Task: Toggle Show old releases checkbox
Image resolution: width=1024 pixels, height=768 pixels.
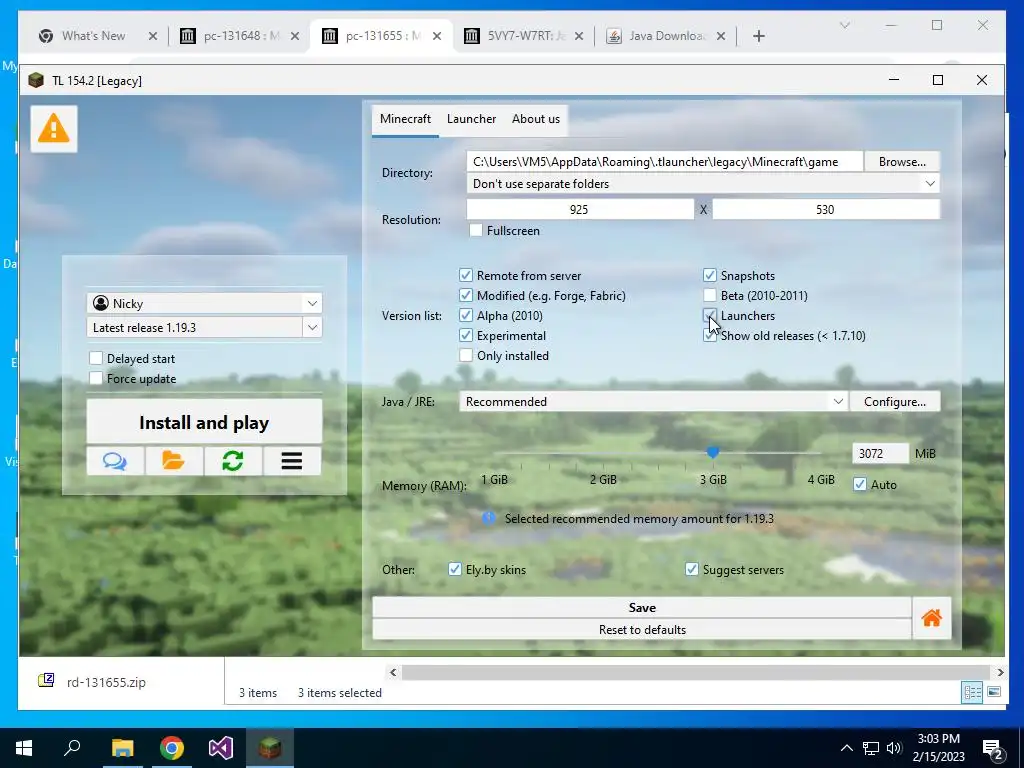Action: click(710, 336)
